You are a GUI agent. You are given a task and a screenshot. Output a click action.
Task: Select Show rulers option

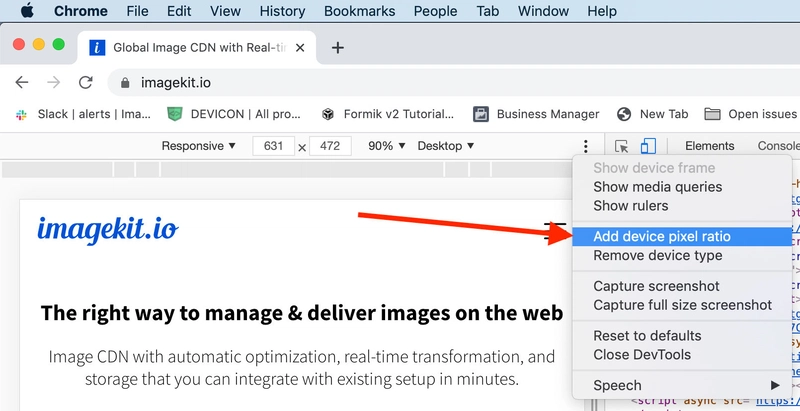click(681, 206)
